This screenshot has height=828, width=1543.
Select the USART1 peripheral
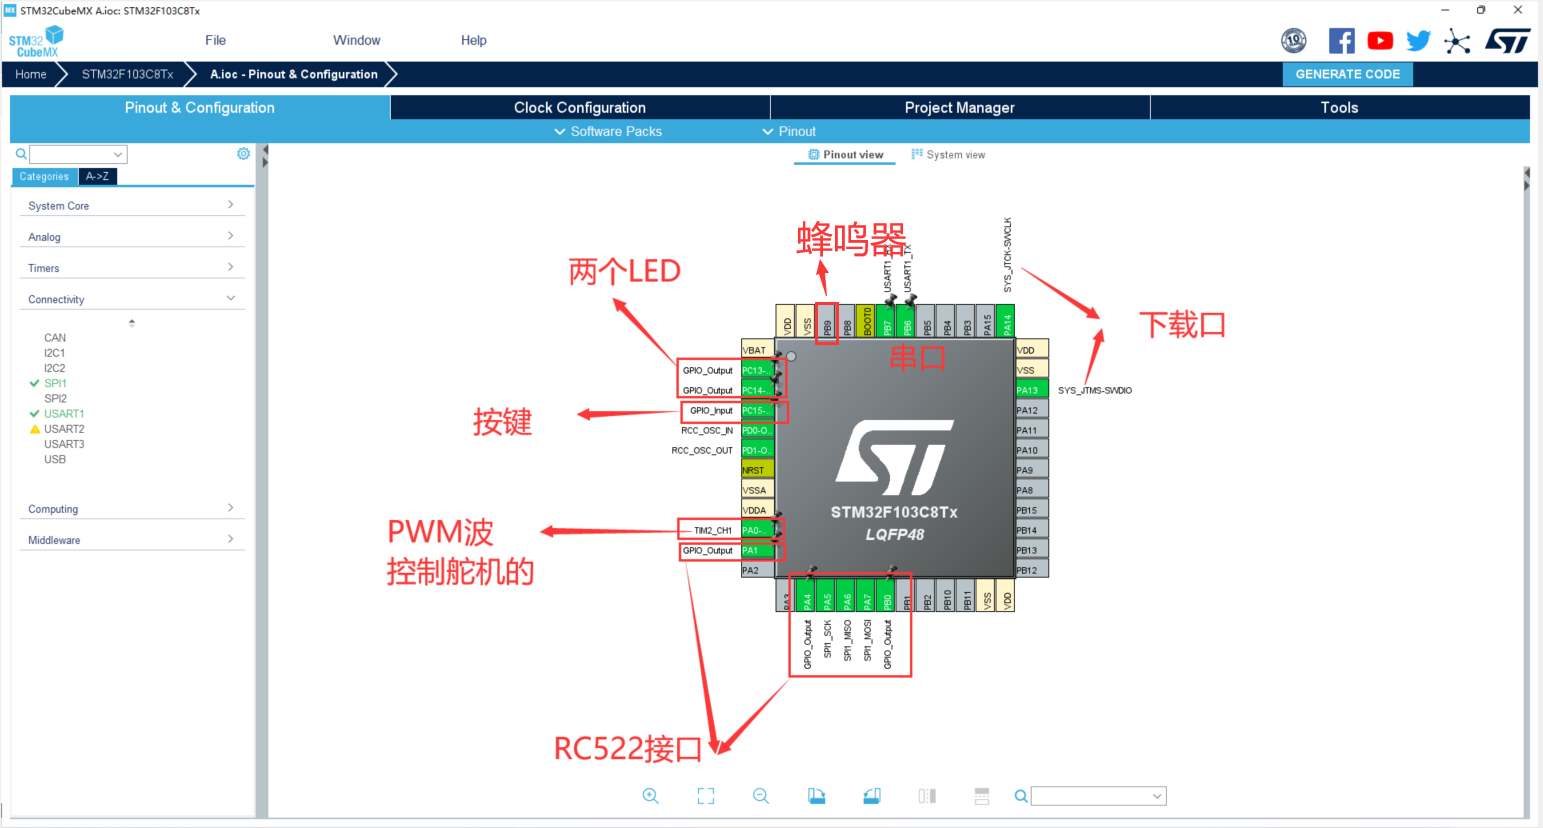point(64,413)
